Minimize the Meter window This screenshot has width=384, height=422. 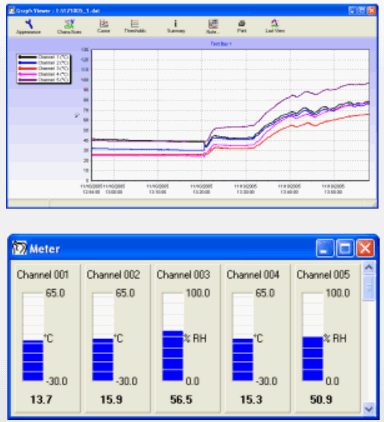pyautogui.click(x=325, y=248)
